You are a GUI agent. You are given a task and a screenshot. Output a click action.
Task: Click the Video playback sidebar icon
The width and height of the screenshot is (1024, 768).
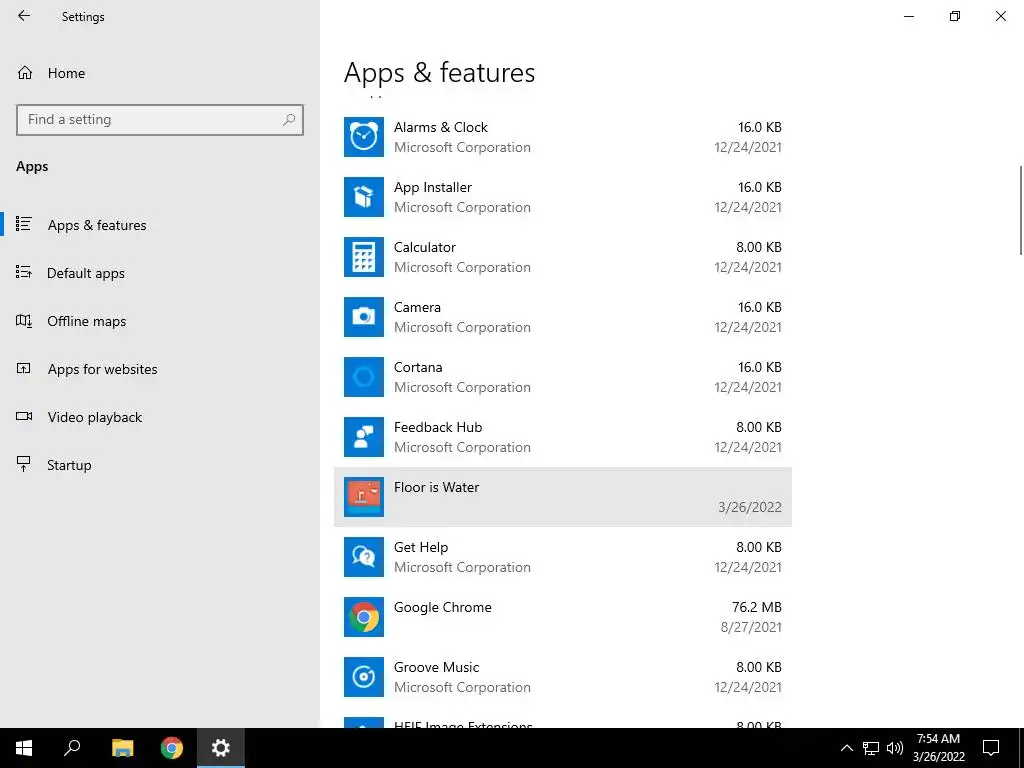tap(24, 417)
